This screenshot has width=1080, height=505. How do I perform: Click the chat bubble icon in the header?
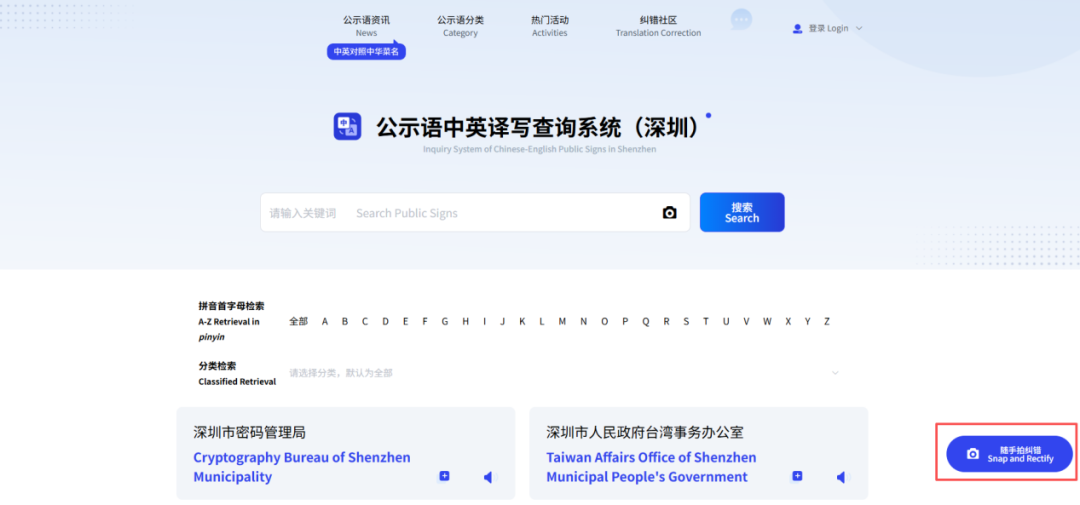(741, 19)
